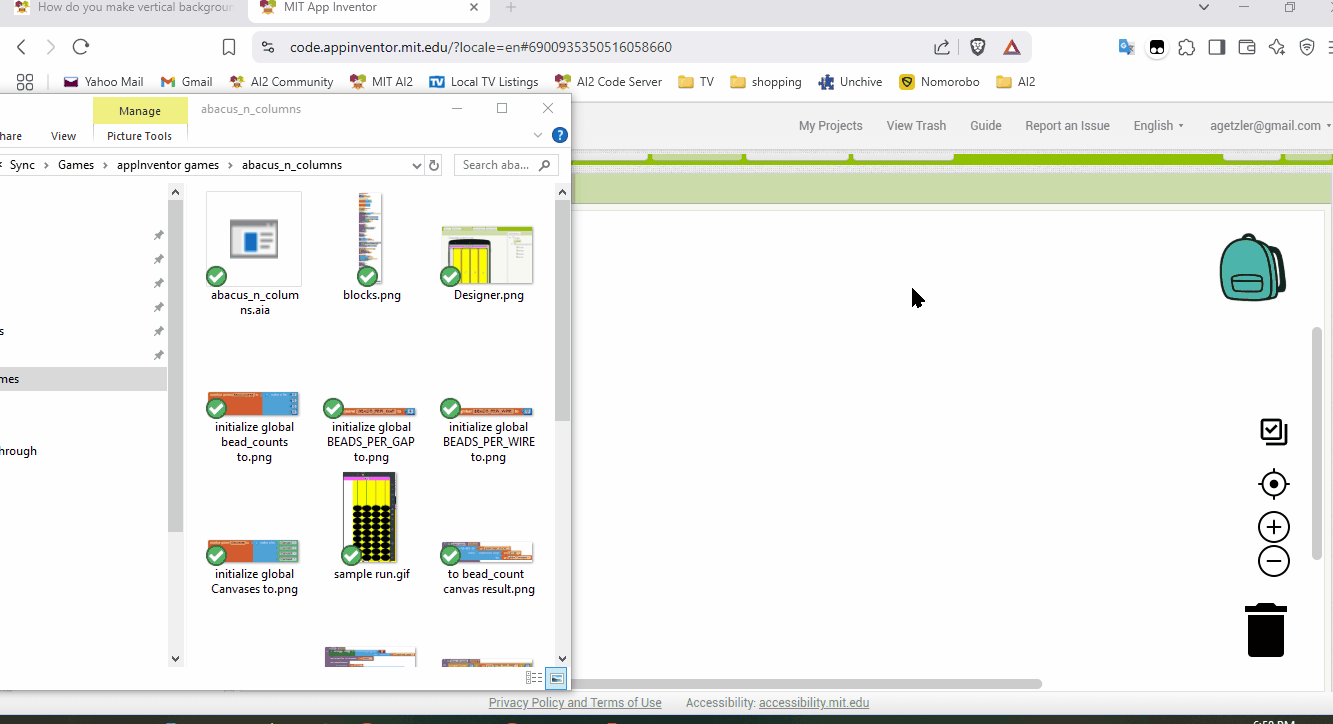Open the Picture Tools tab
The image size is (1333, 724).
[x=140, y=136]
